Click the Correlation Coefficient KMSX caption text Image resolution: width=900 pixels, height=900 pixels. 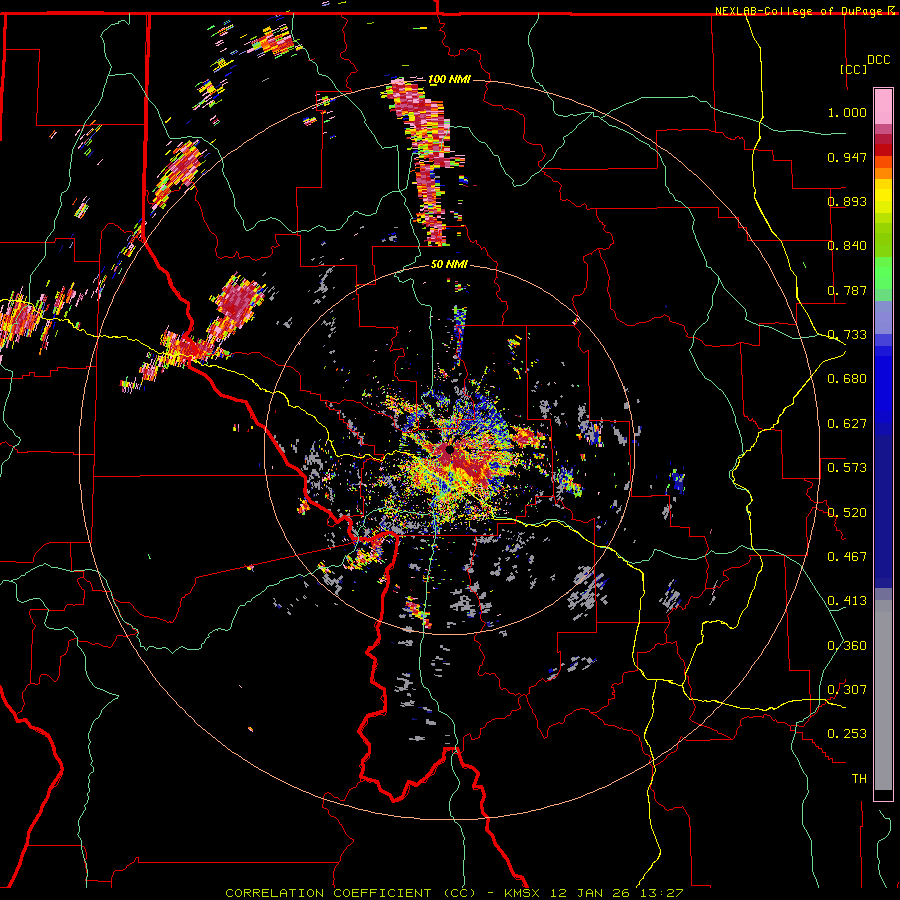click(x=454, y=893)
